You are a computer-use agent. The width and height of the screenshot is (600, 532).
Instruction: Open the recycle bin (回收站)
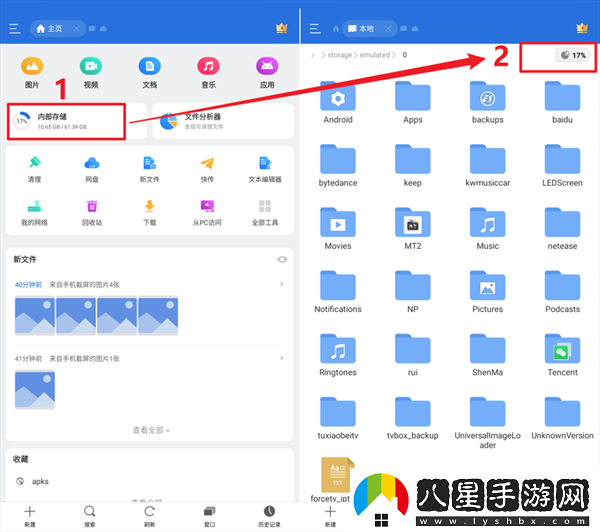[x=92, y=213]
